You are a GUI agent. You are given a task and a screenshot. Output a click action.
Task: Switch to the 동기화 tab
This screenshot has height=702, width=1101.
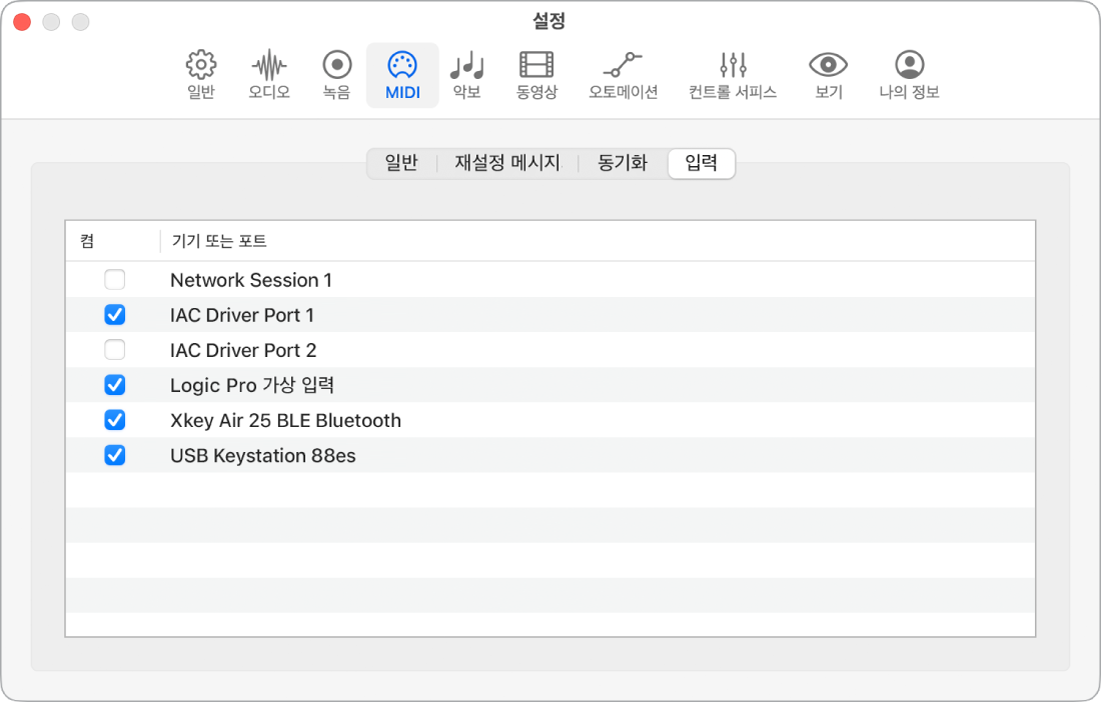pos(622,163)
